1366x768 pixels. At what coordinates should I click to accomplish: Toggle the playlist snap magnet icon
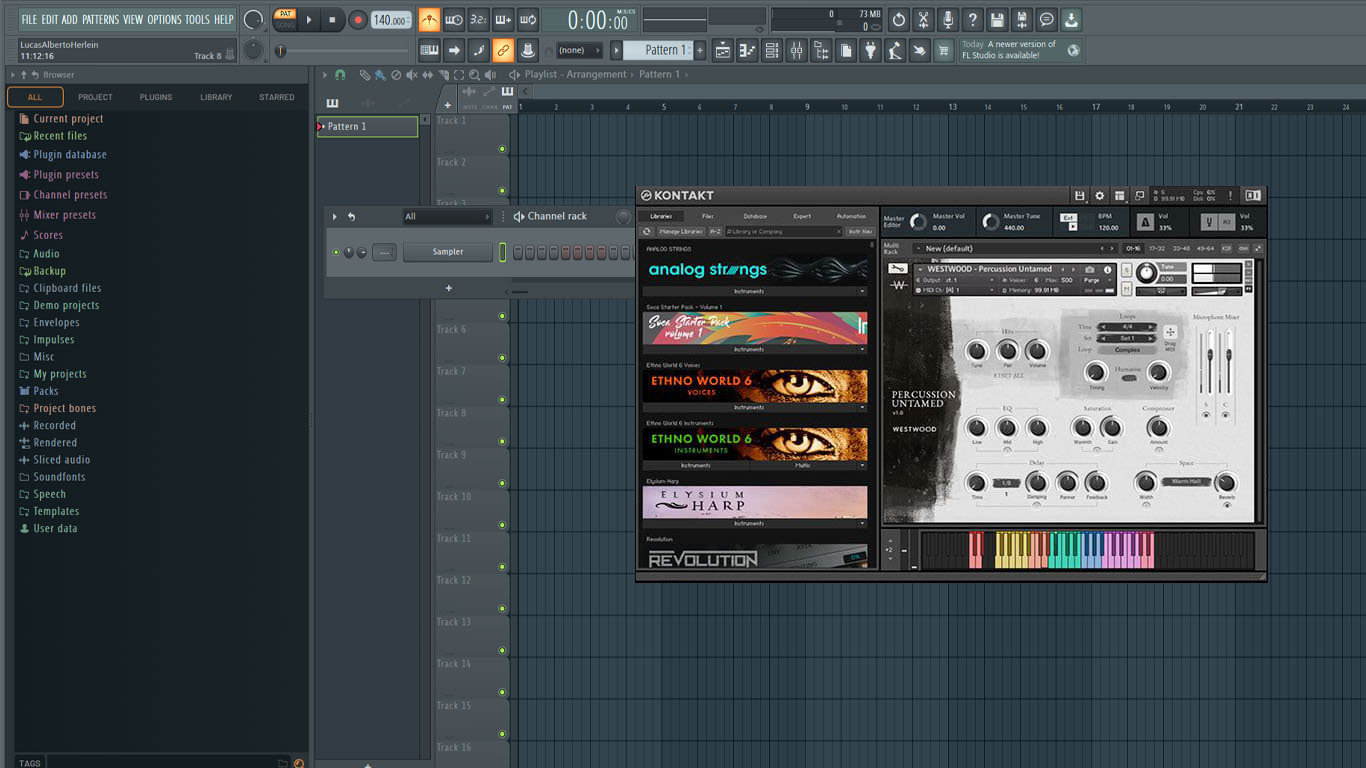pos(340,75)
